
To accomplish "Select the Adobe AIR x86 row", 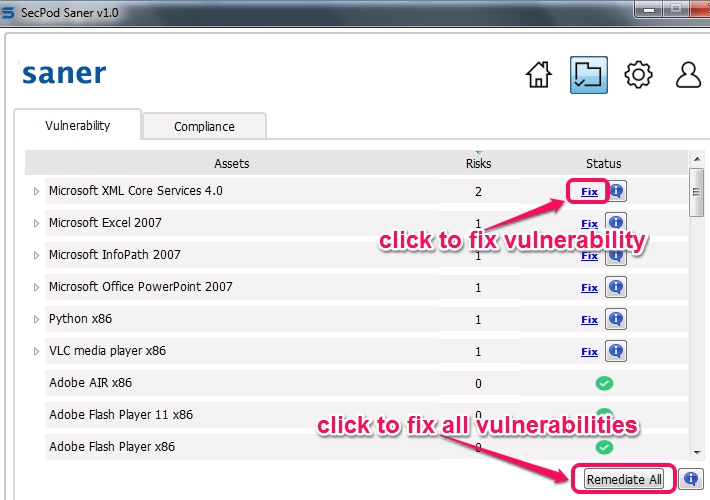I will point(366,383).
